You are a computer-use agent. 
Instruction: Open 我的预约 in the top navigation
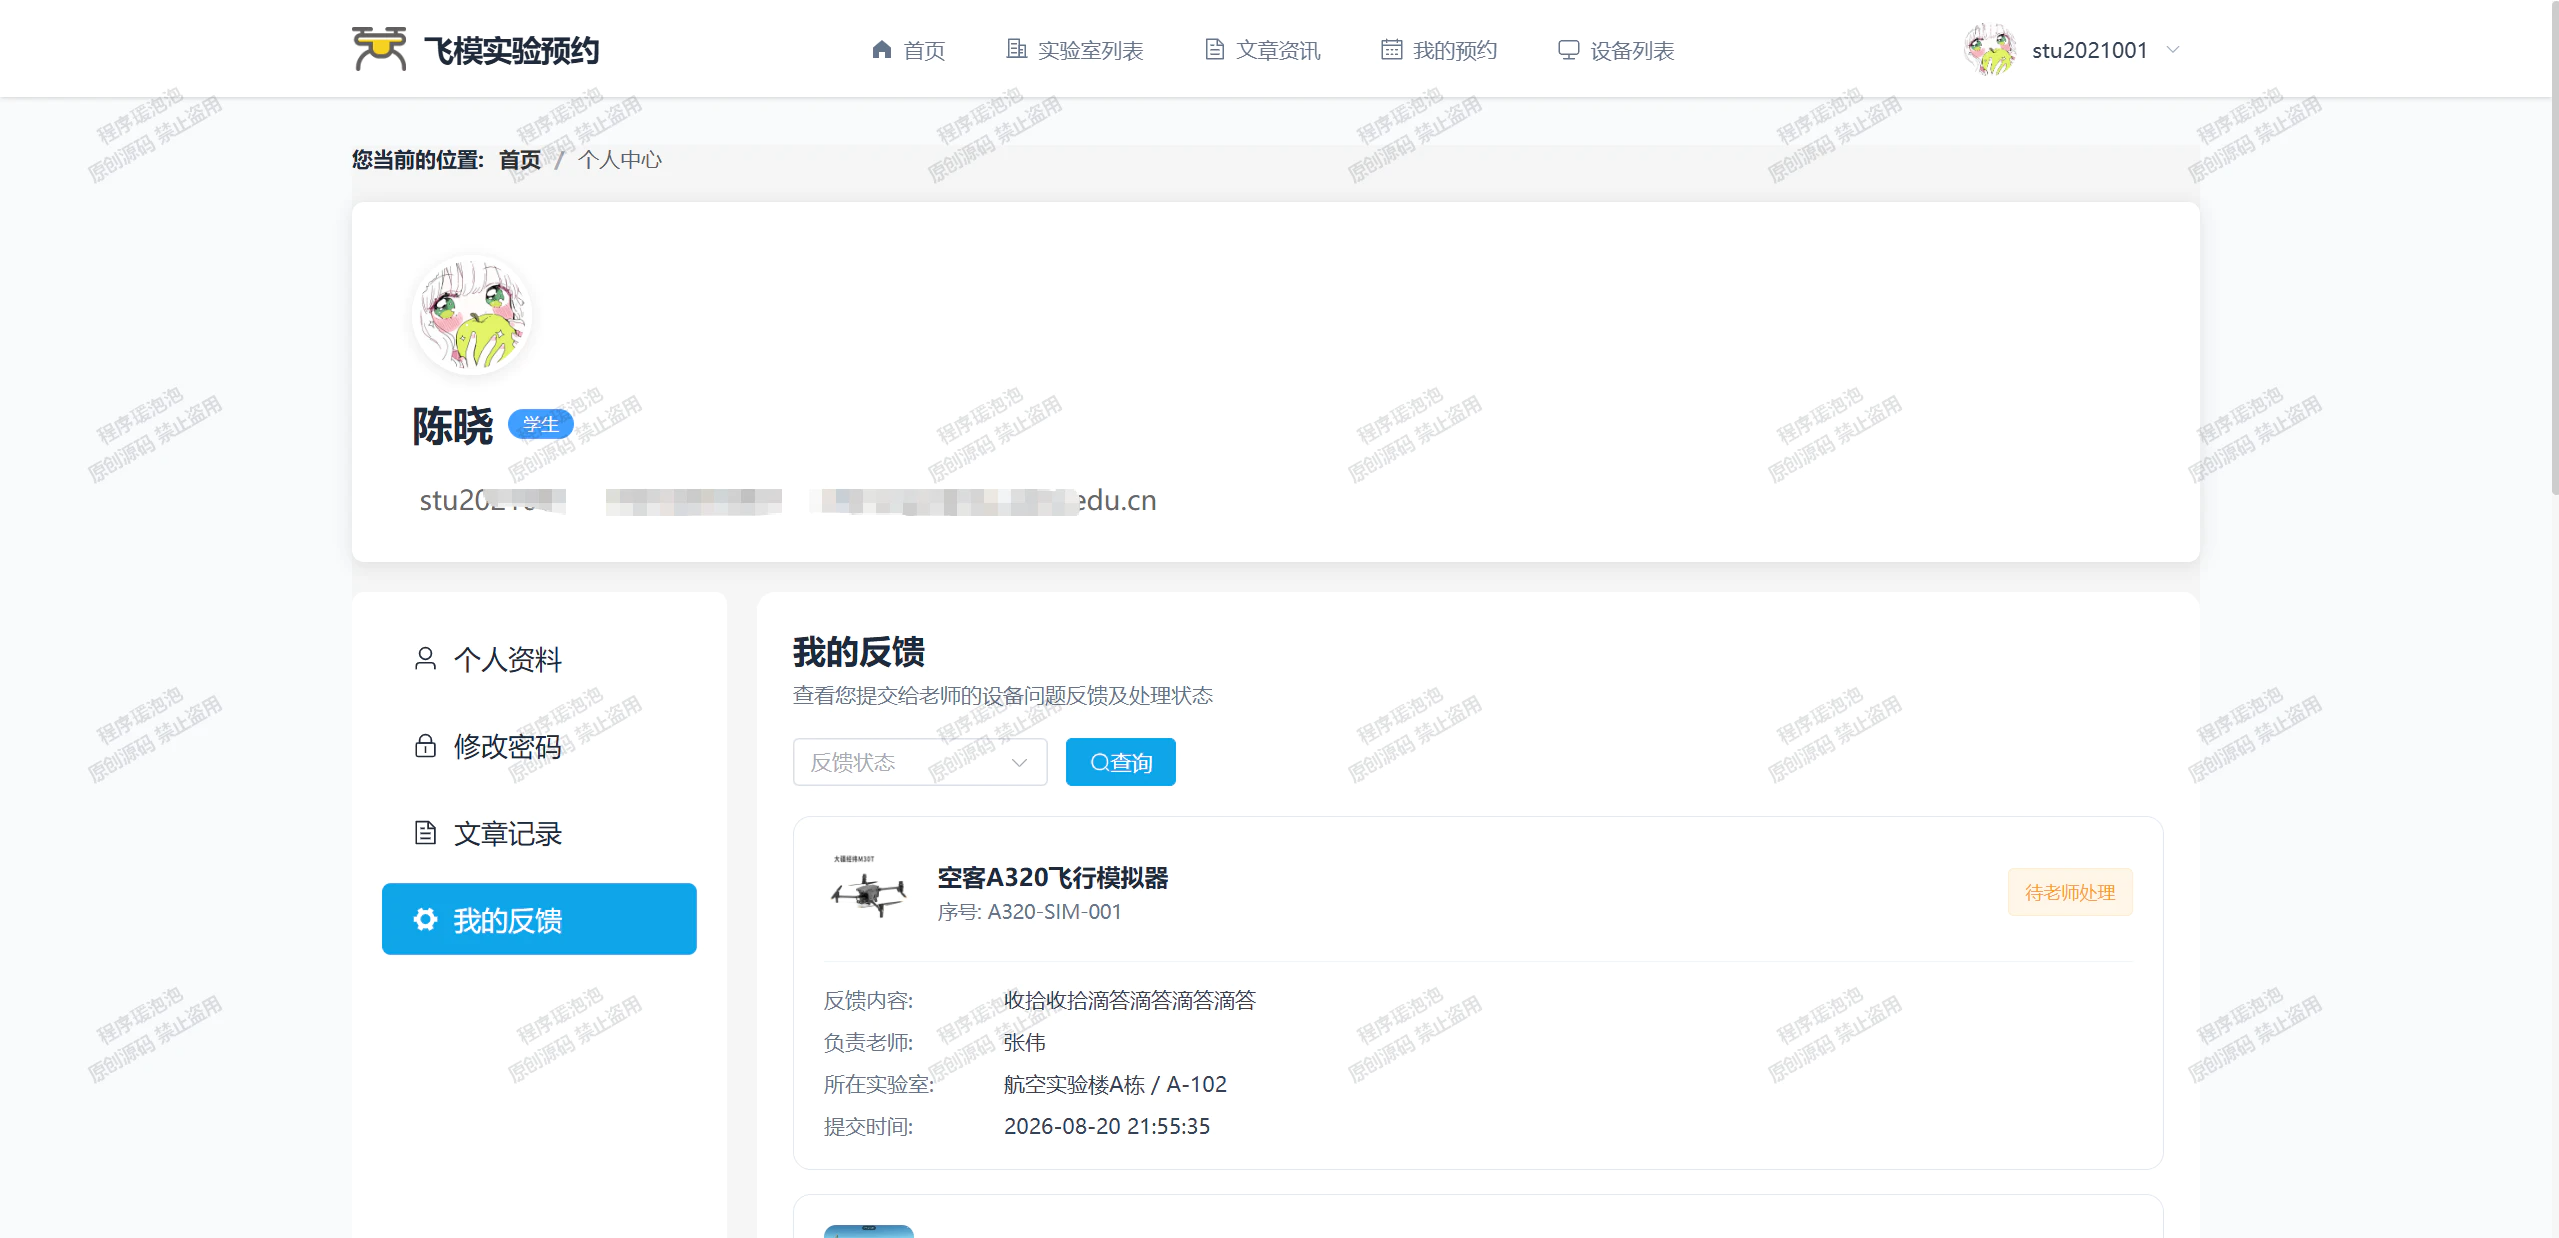pos(1439,50)
